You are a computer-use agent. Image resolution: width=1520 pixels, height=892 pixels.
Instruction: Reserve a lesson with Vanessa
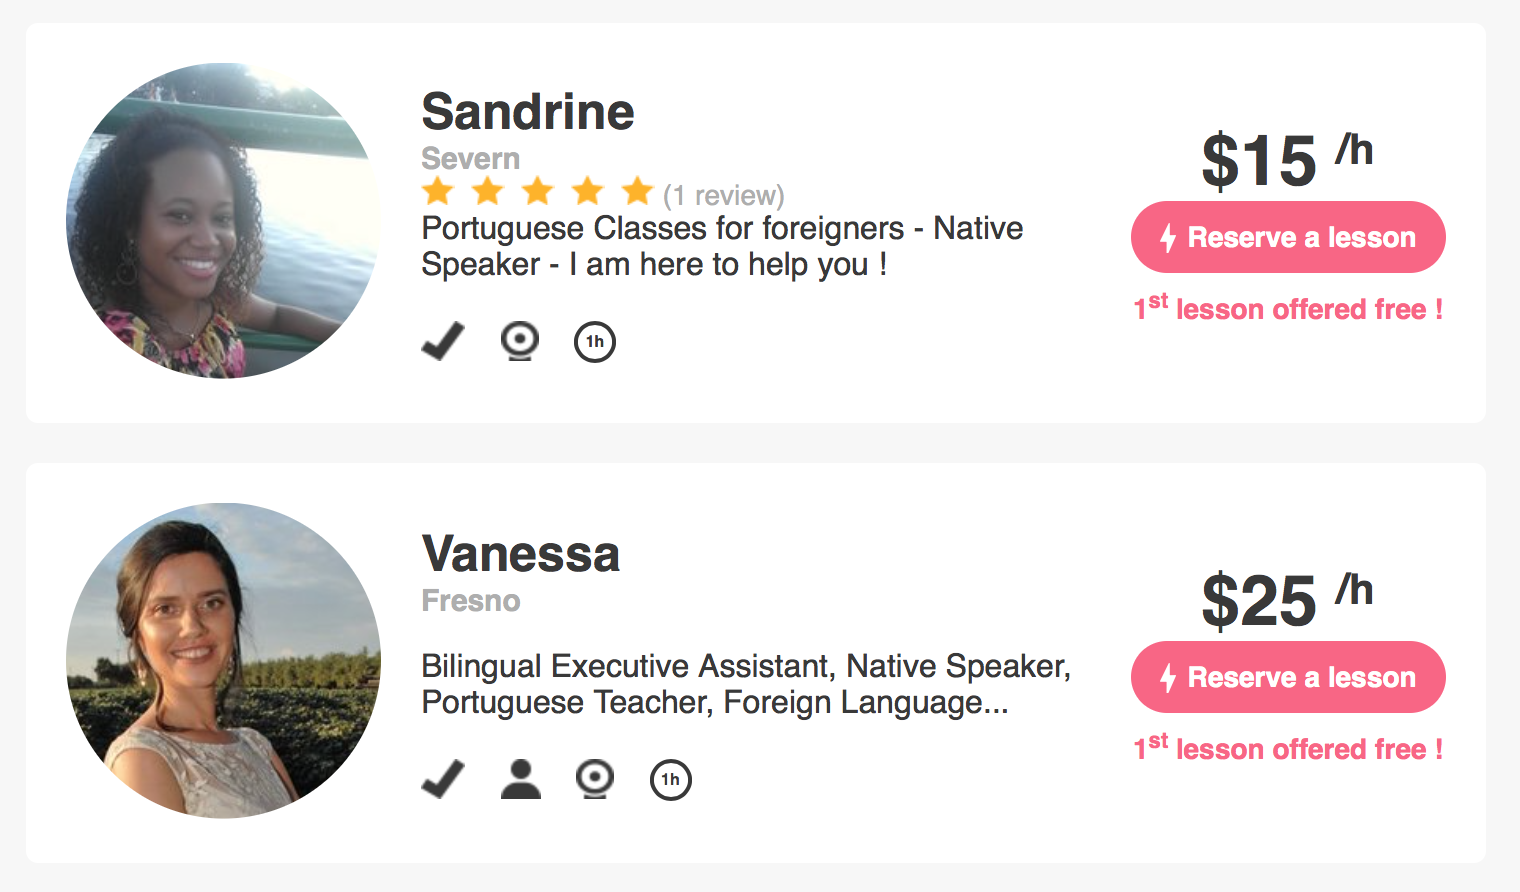point(1288,677)
